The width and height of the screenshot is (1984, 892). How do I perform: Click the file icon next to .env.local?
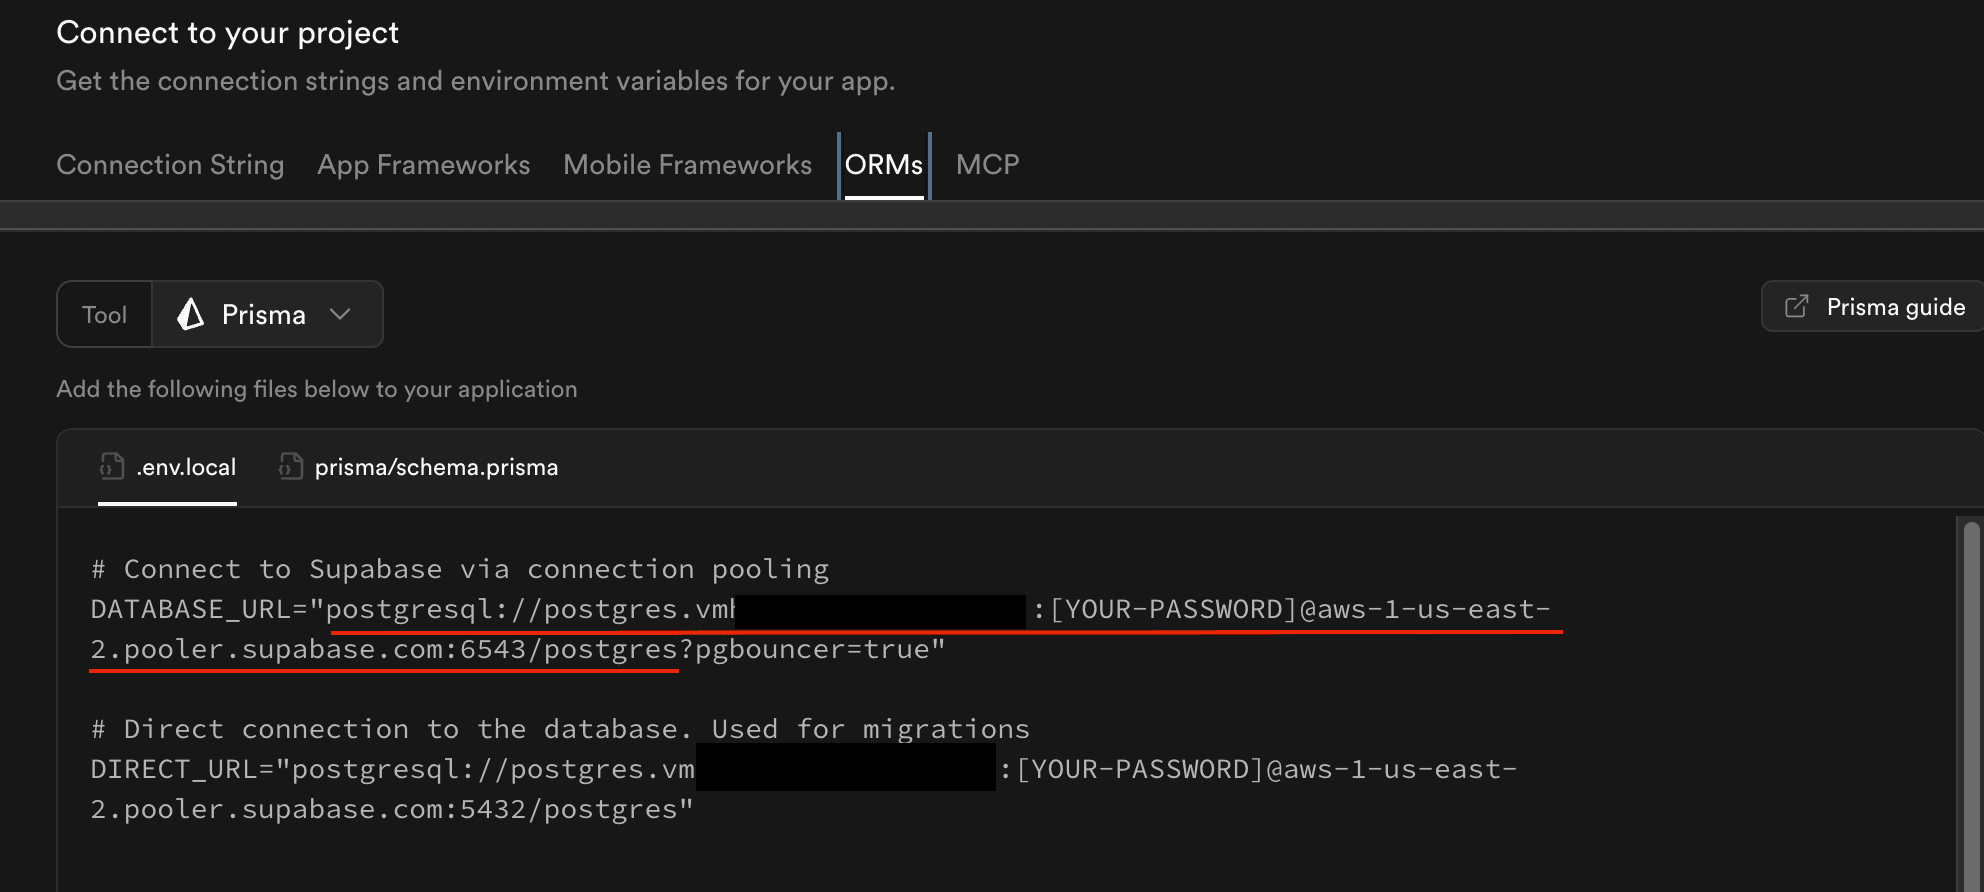pos(112,466)
